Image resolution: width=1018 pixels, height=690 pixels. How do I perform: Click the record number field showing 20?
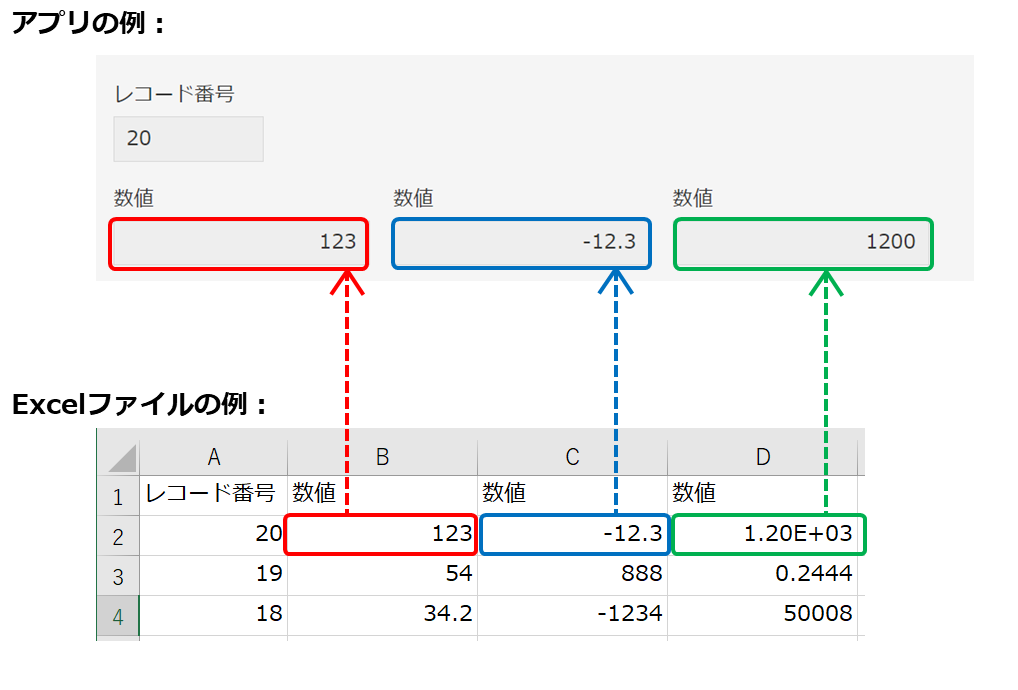pyautogui.click(x=188, y=139)
